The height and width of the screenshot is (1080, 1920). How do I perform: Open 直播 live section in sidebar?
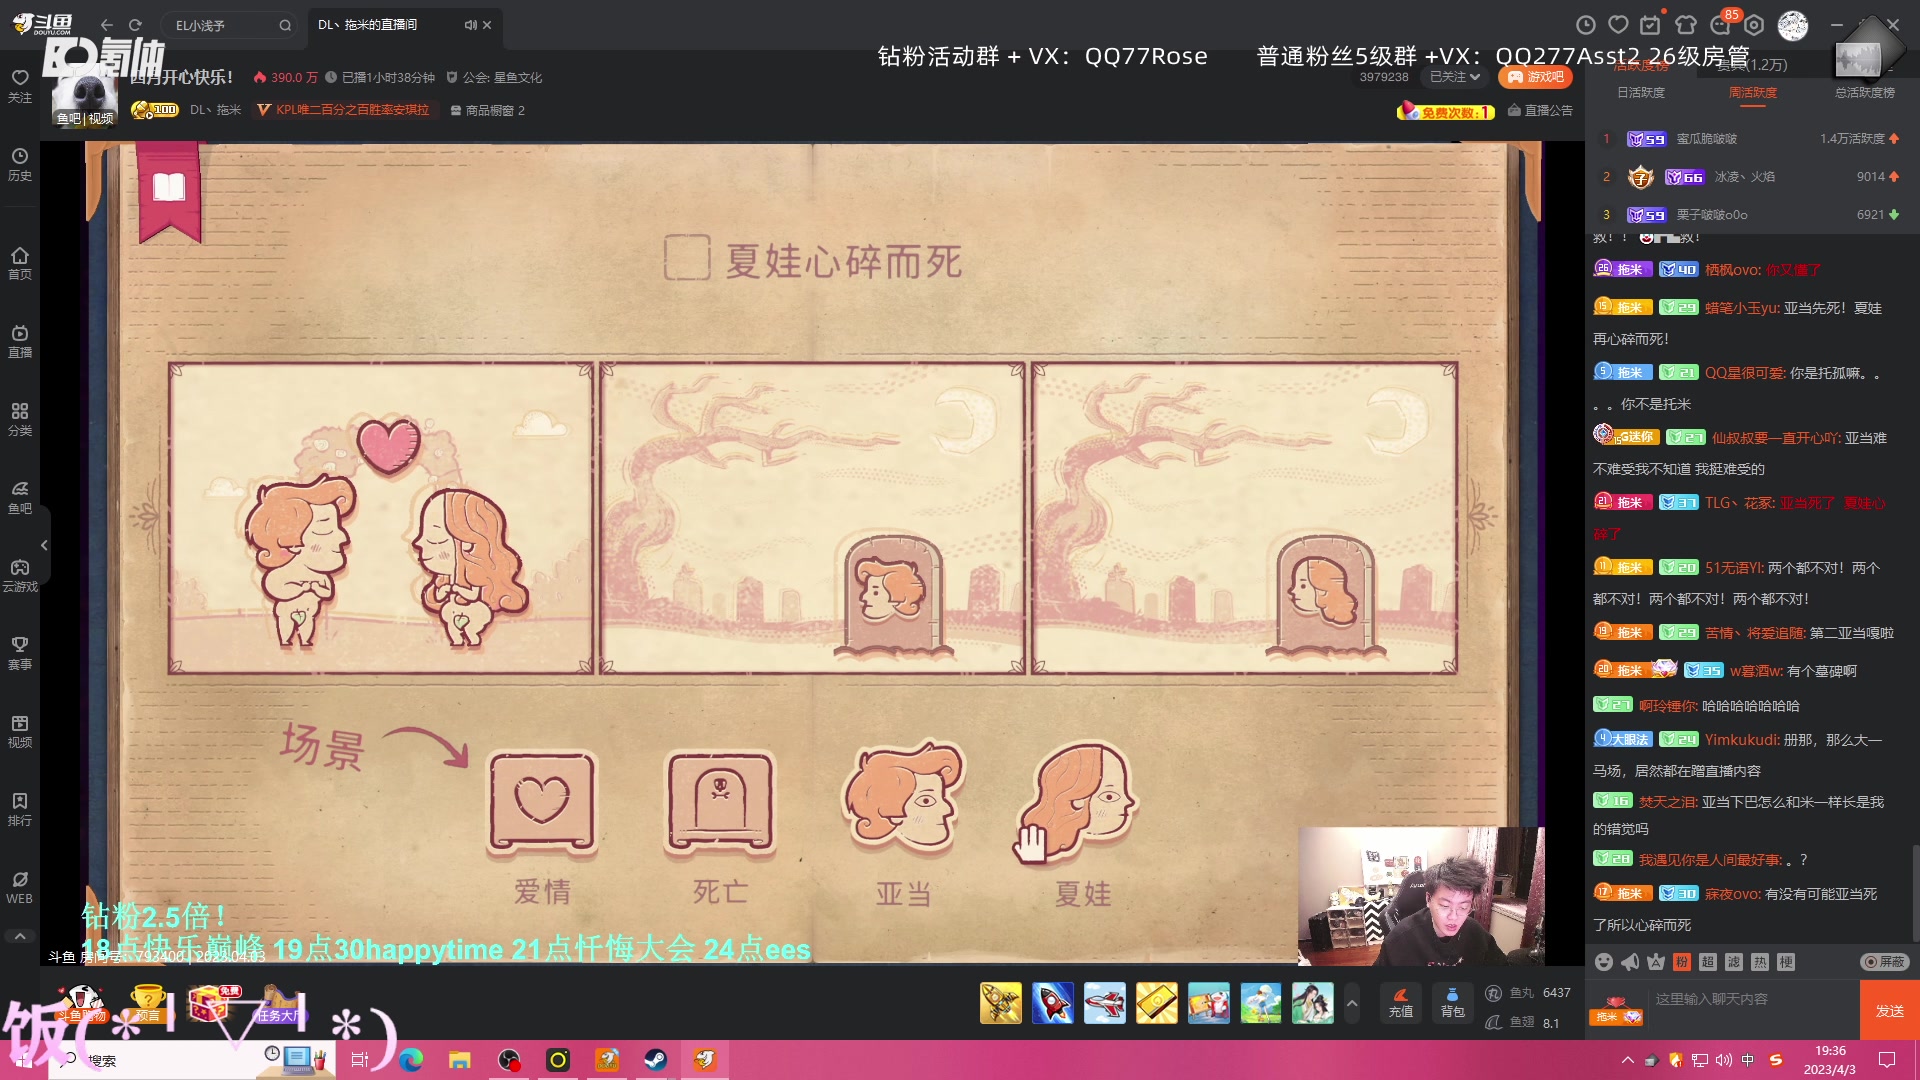[20, 341]
